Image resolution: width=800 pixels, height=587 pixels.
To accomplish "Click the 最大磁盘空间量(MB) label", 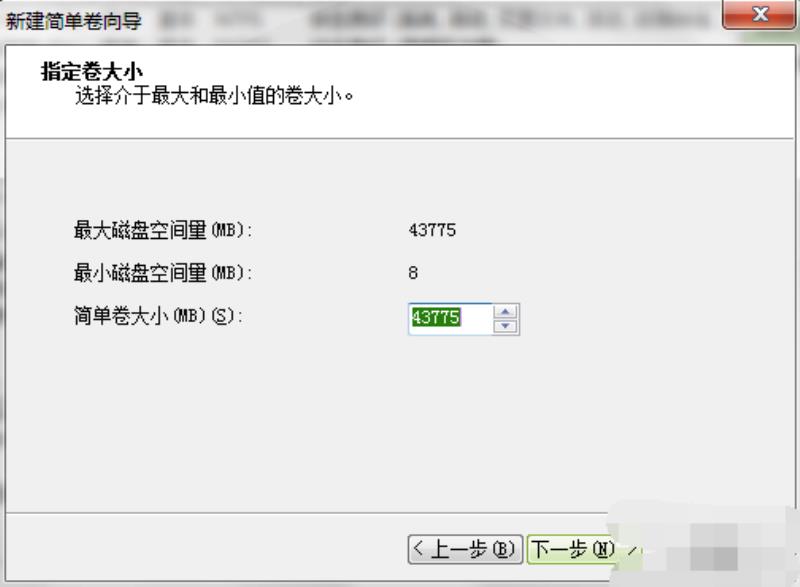I will [x=163, y=230].
